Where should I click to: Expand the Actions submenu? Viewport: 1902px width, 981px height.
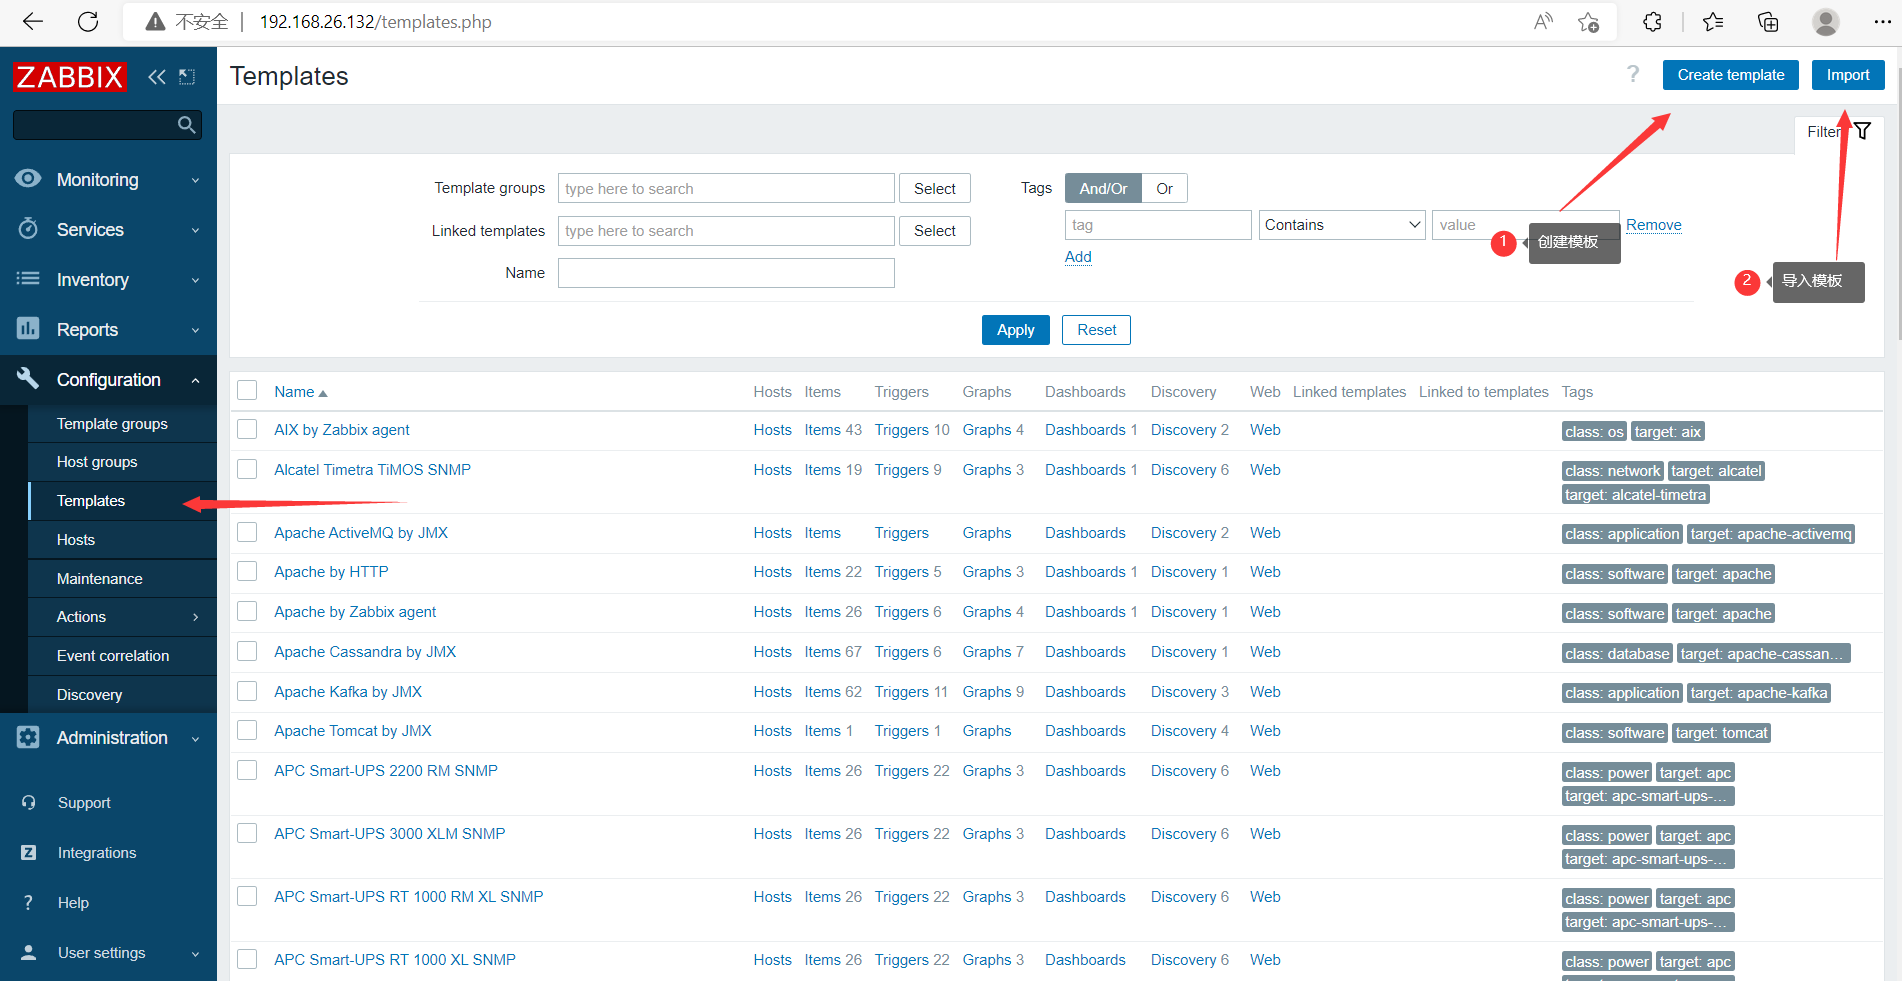[x=123, y=617]
